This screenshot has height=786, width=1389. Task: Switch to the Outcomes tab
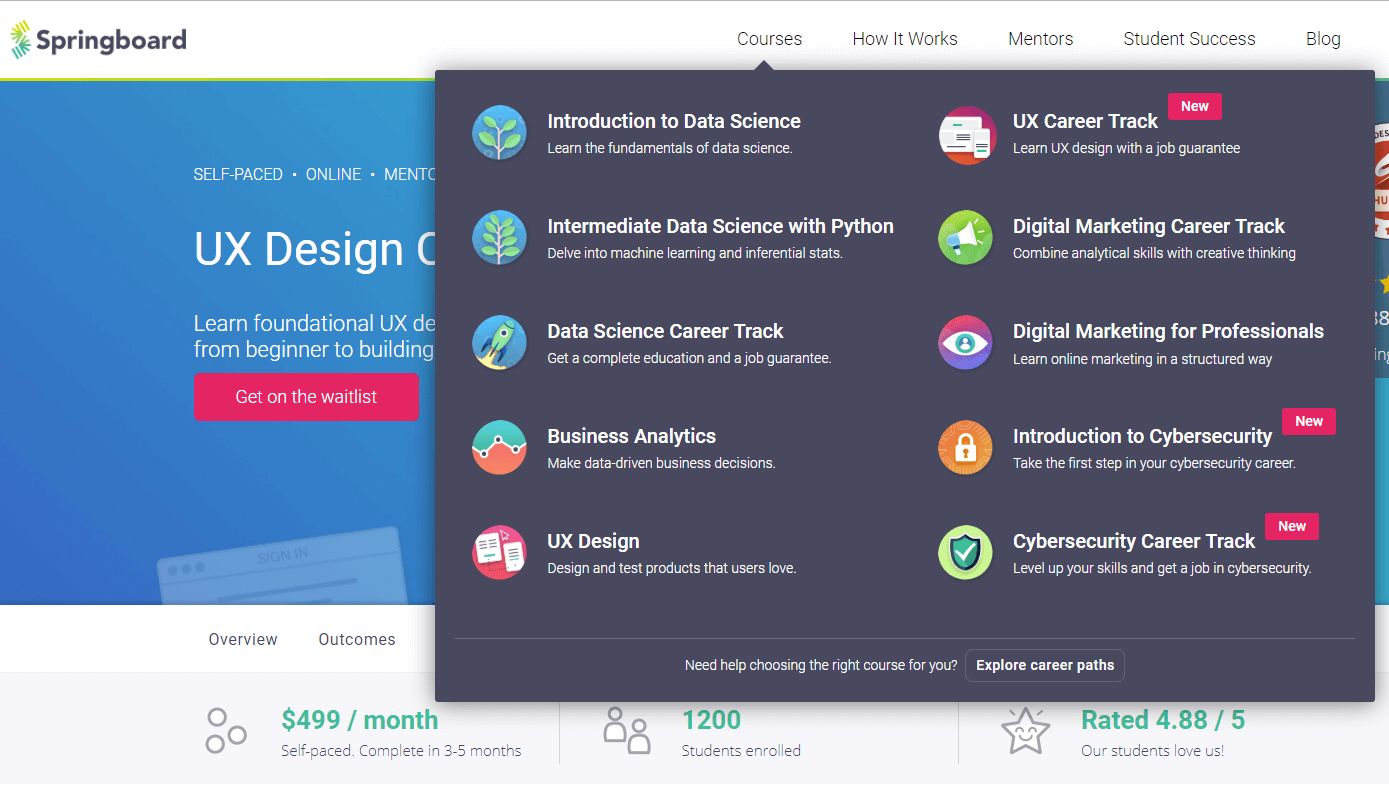coord(357,640)
